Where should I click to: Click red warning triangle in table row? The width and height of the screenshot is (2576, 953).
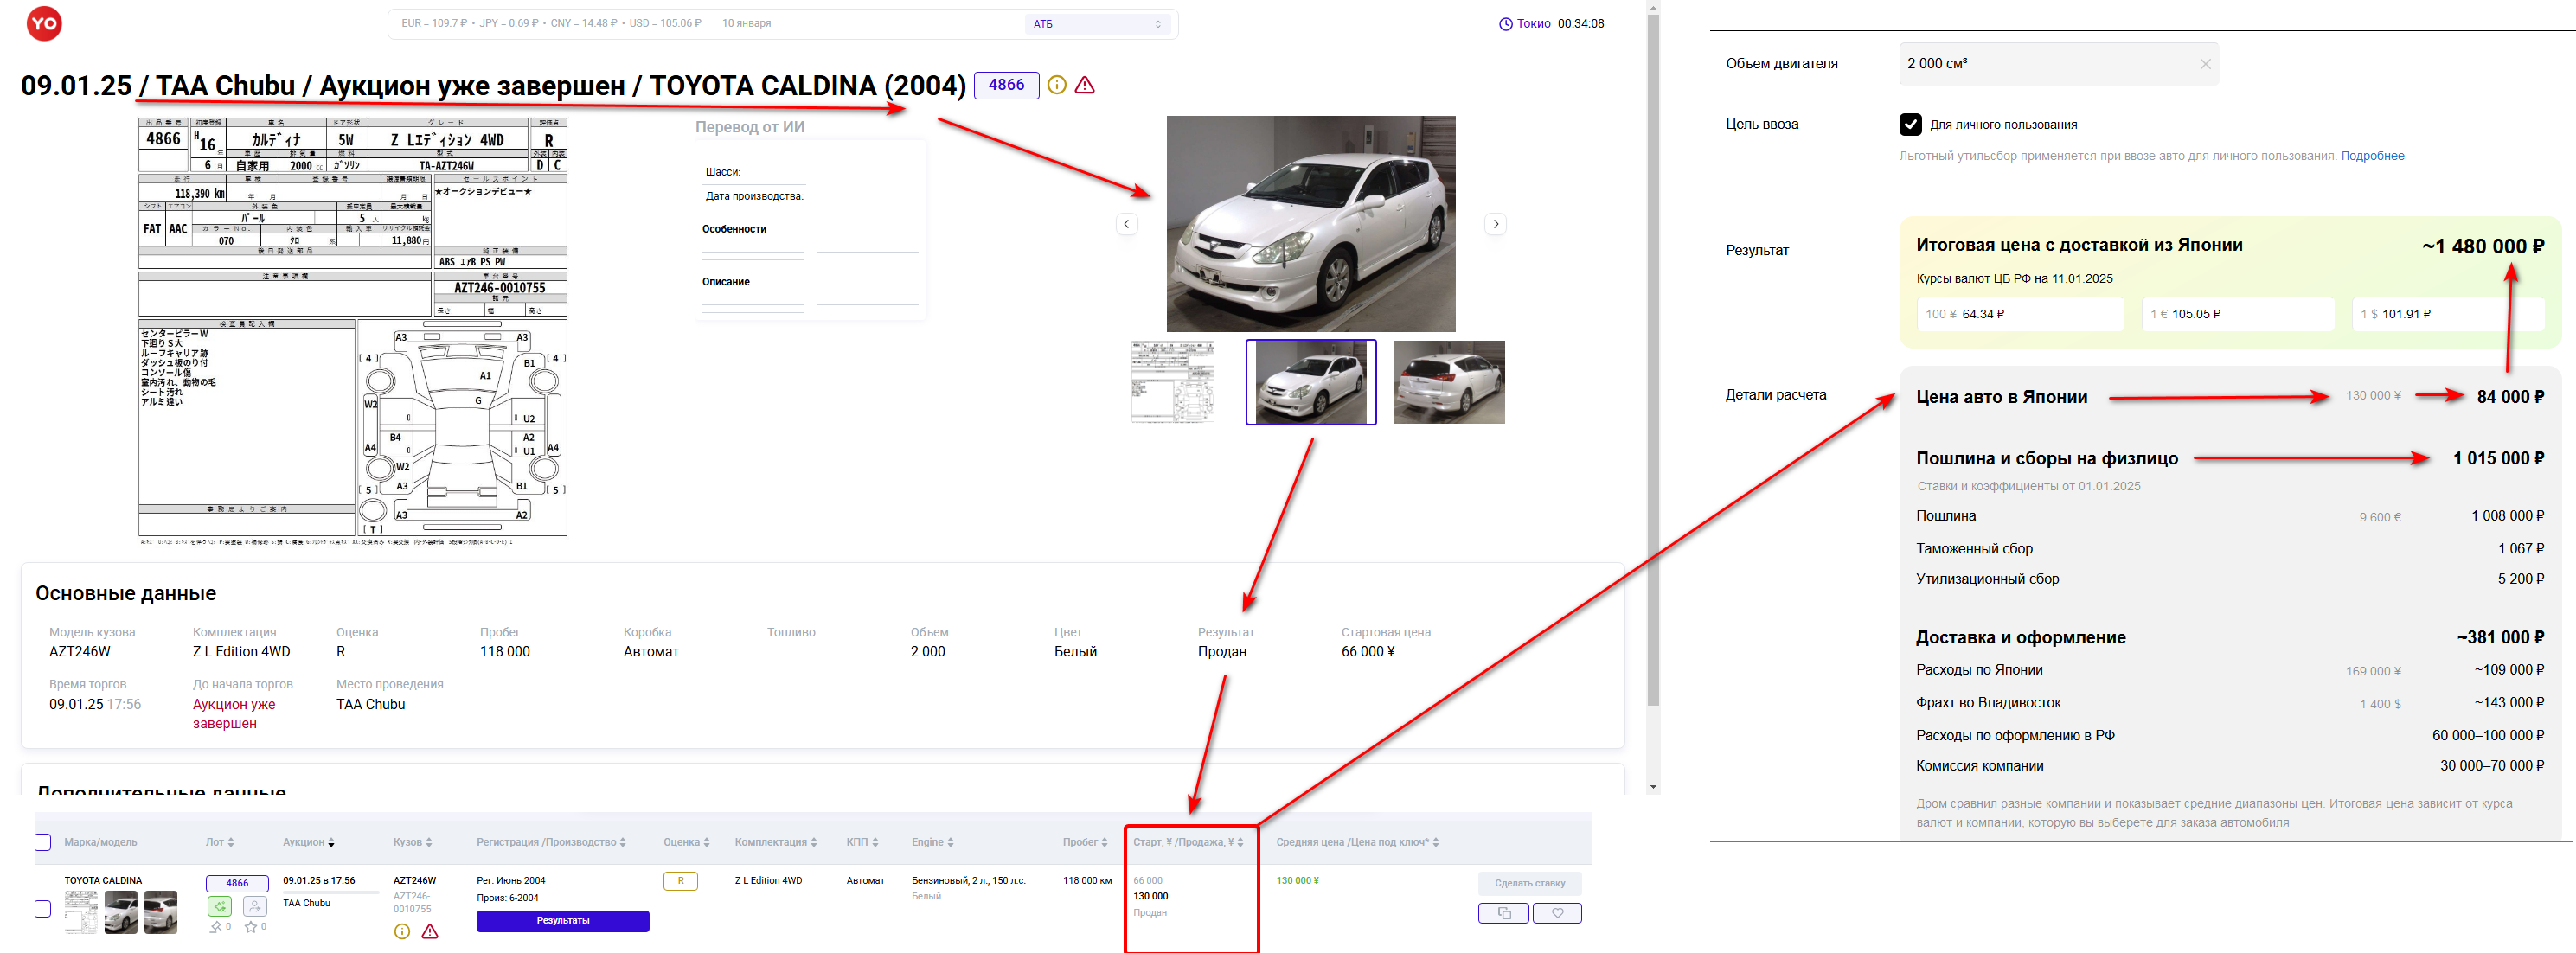pyautogui.click(x=430, y=931)
